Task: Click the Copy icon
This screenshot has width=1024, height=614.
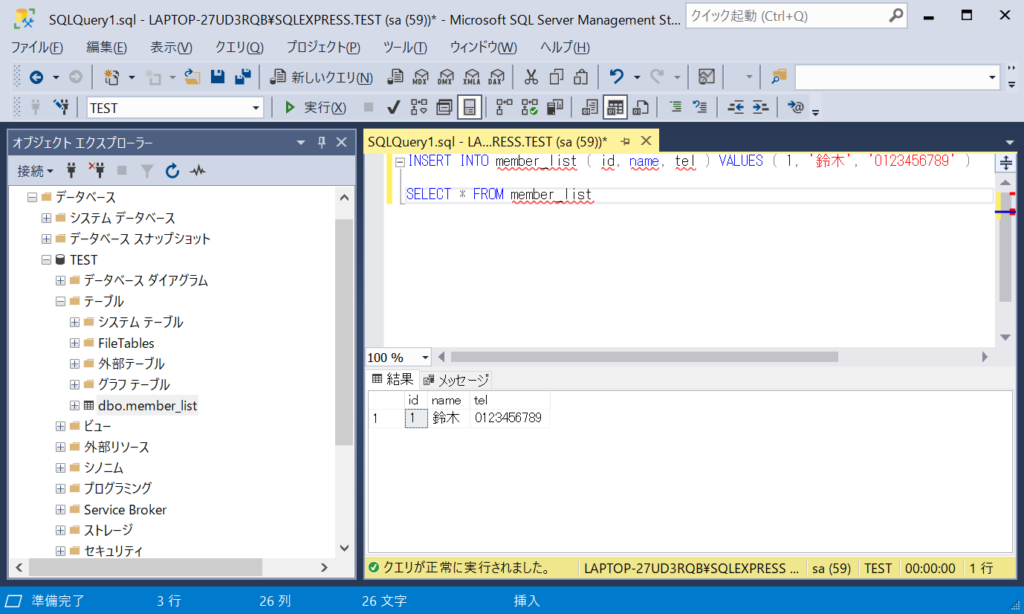Action: [x=556, y=77]
